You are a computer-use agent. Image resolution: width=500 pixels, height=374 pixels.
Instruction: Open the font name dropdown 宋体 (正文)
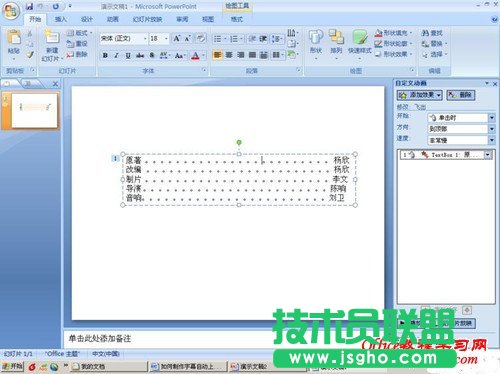pyautogui.click(x=145, y=39)
